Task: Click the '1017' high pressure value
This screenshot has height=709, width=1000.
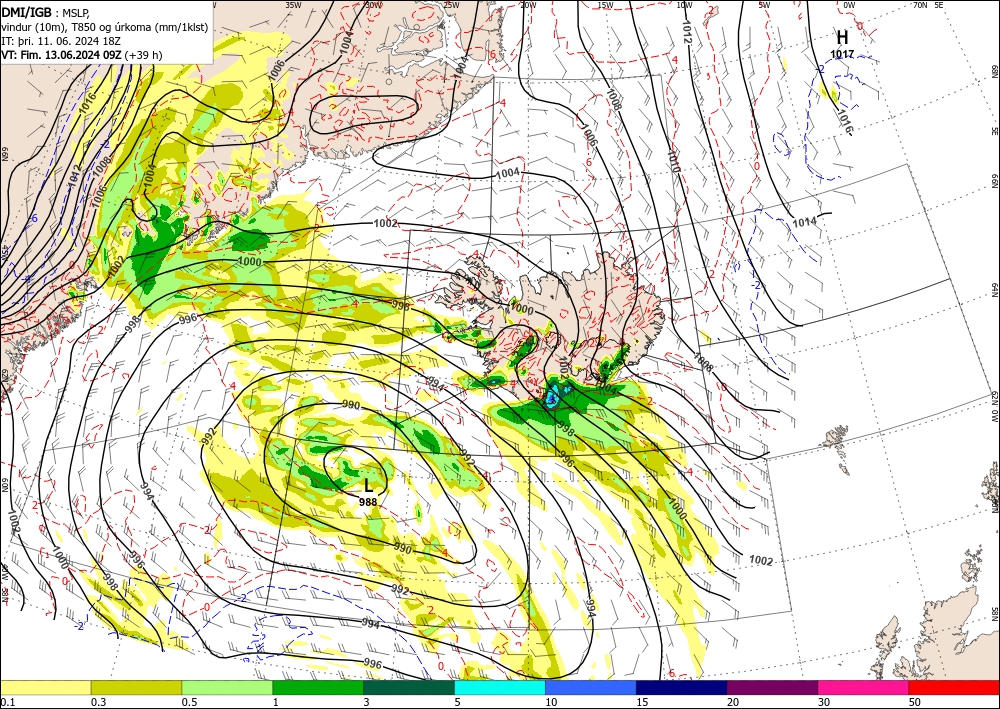Action: [x=842, y=55]
